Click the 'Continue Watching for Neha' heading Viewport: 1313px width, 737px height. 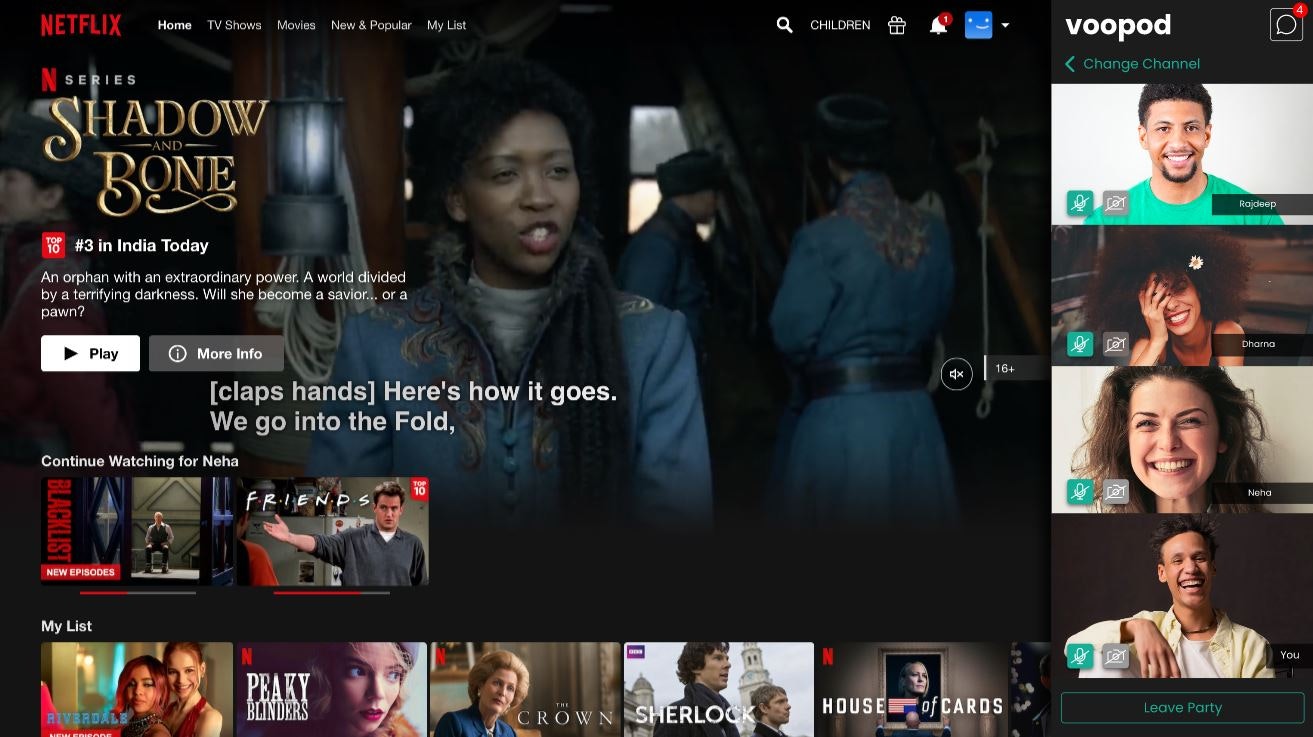pos(140,461)
